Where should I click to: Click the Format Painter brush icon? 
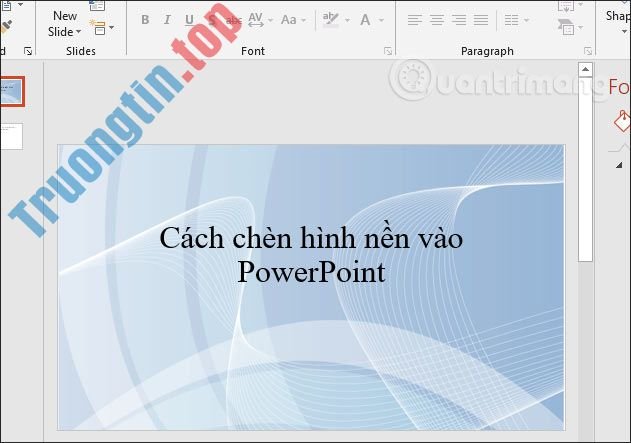6,27
